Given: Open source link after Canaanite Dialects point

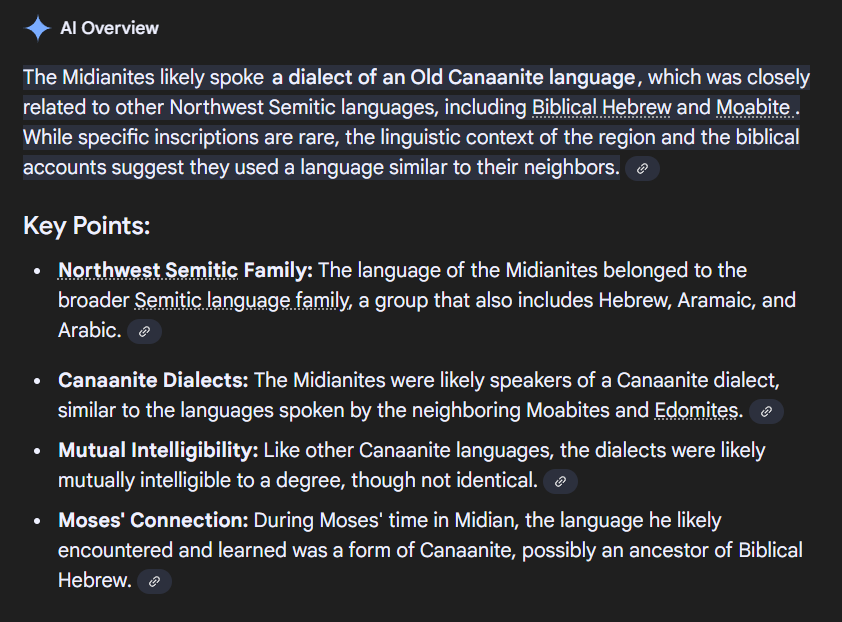Looking at the screenshot, I should coord(766,411).
